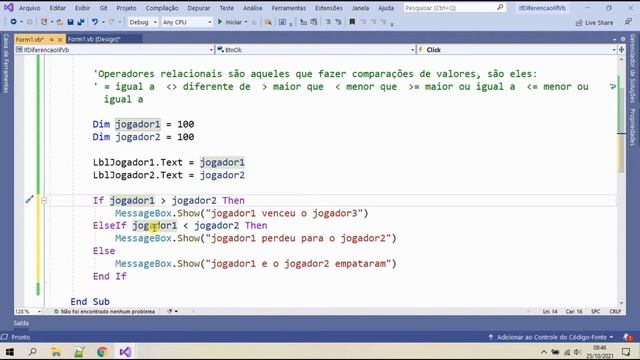Click the Find in Files toolbar icon
Screen dimensions: 640x360
click(x=268, y=22)
